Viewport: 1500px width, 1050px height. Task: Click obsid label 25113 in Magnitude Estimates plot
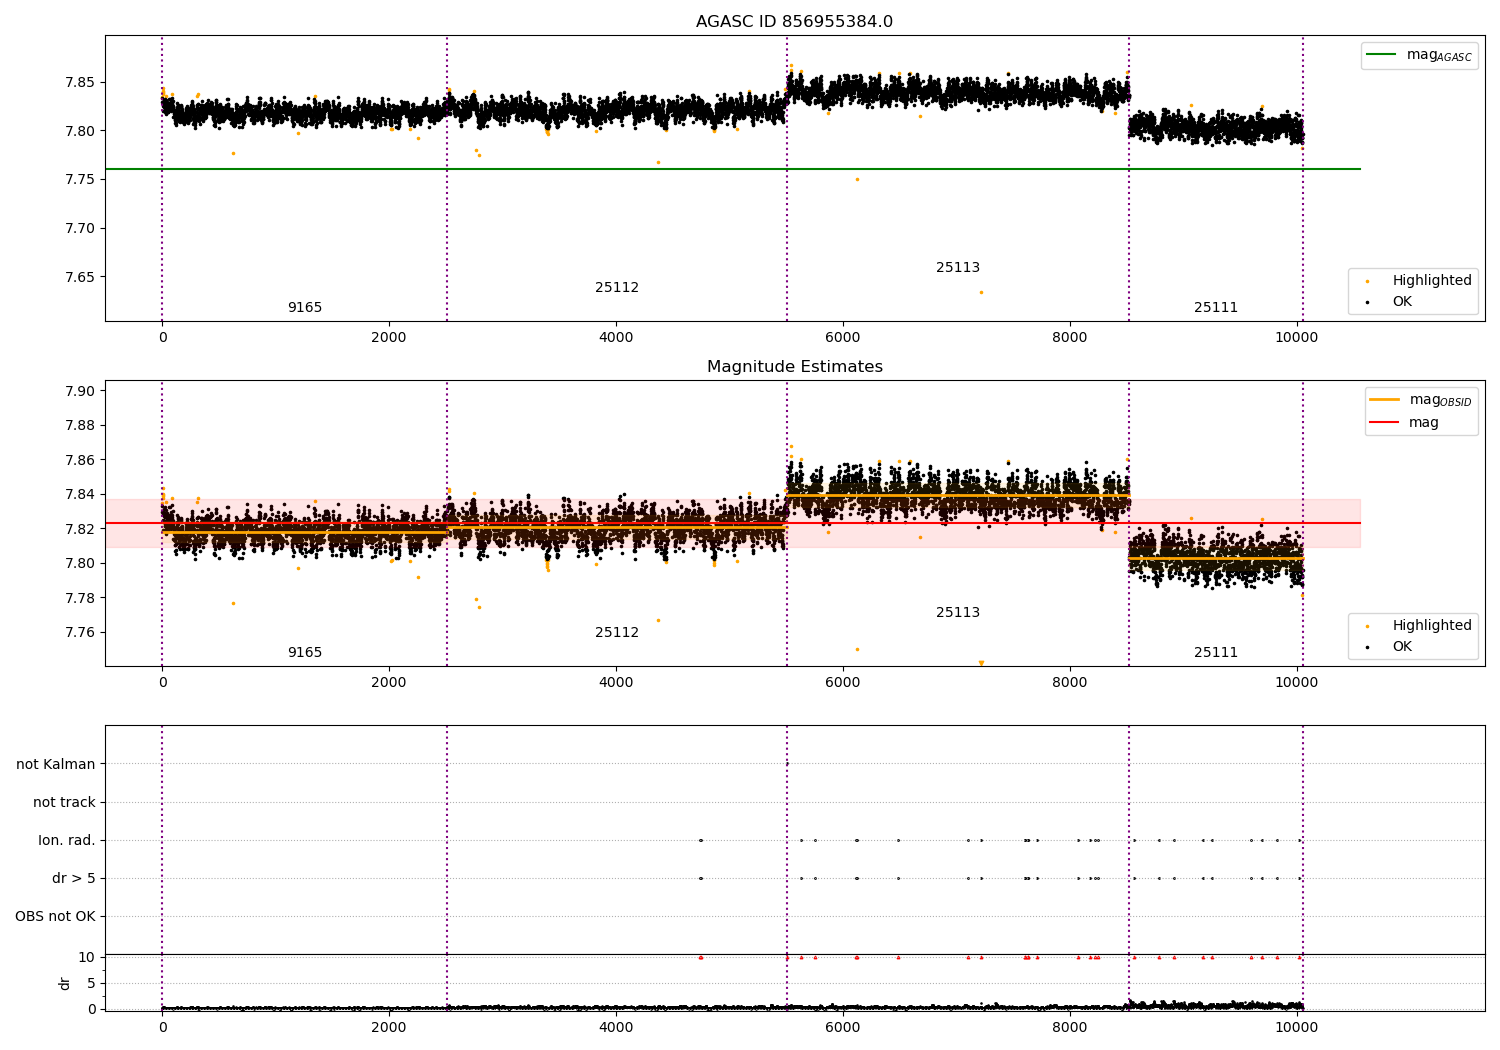tap(958, 613)
